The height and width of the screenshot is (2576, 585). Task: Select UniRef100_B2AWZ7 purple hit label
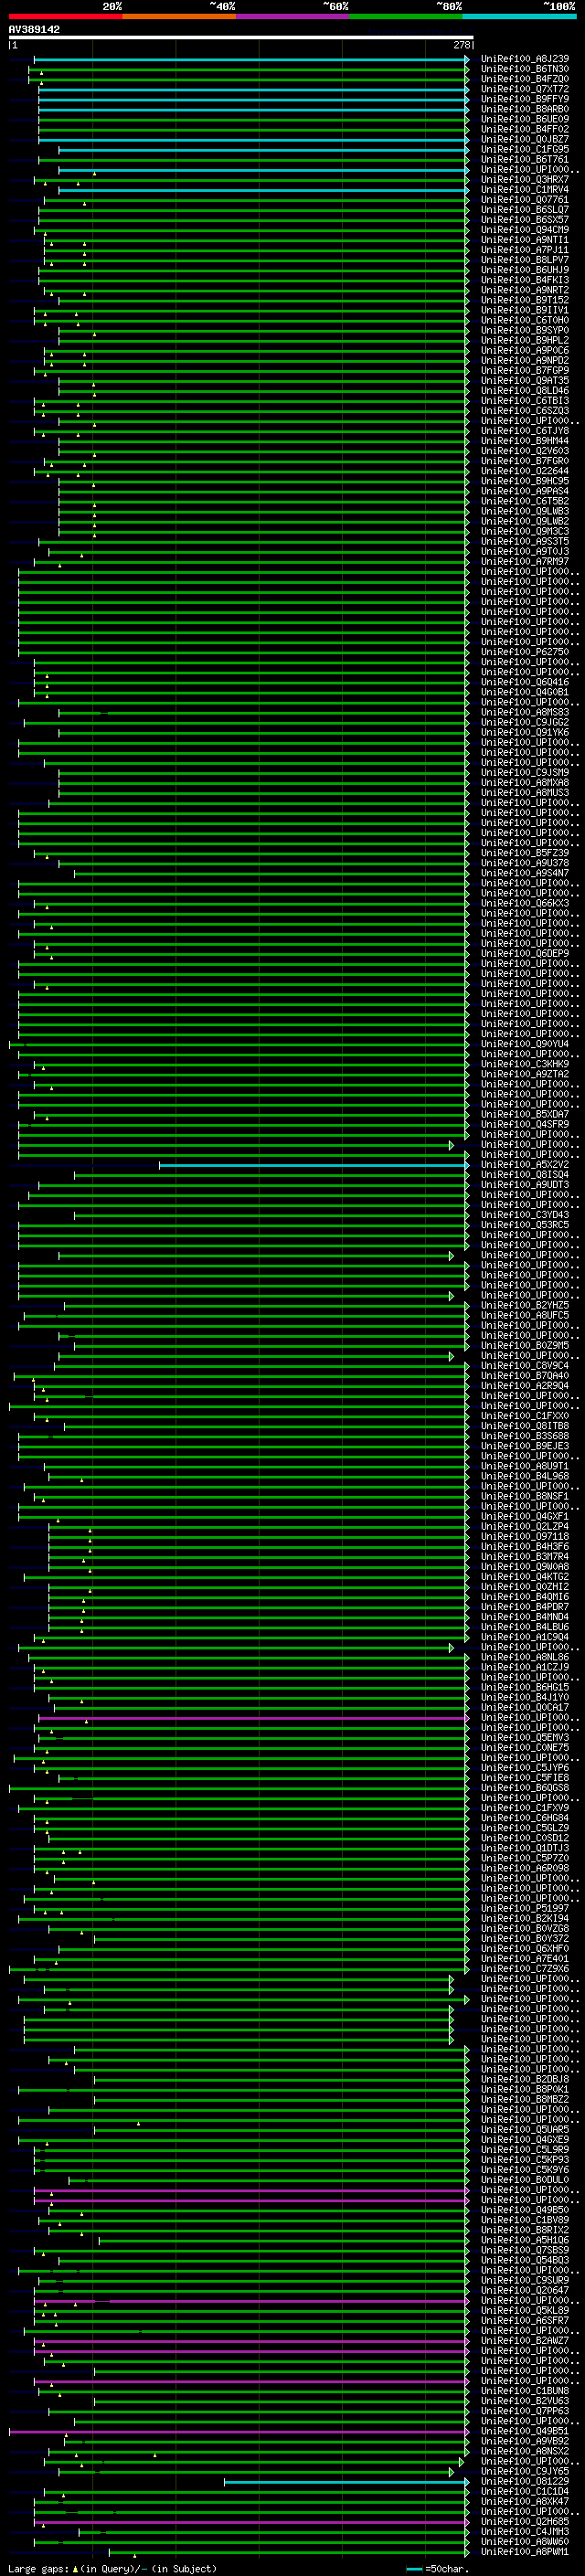coord(525,2340)
